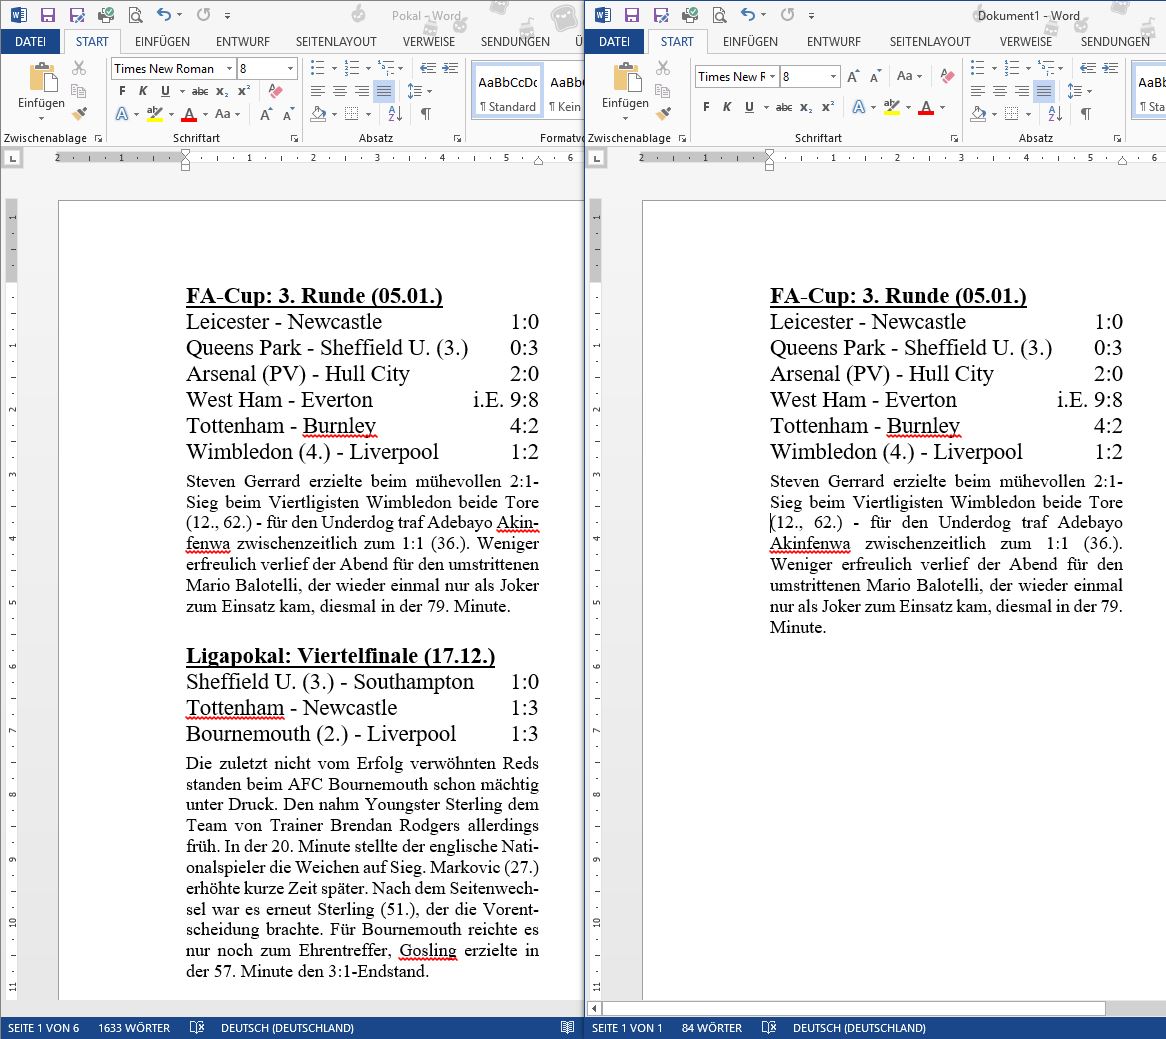Toggle bold (F) in Dokument1 window
Image resolution: width=1166 pixels, height=1039 pixels.
(706, 107)
